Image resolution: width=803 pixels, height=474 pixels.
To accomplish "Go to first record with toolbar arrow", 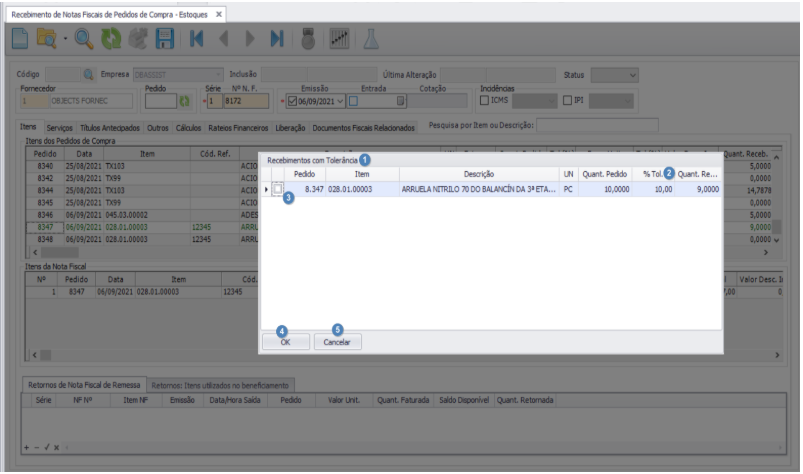I will coord(198,40).
